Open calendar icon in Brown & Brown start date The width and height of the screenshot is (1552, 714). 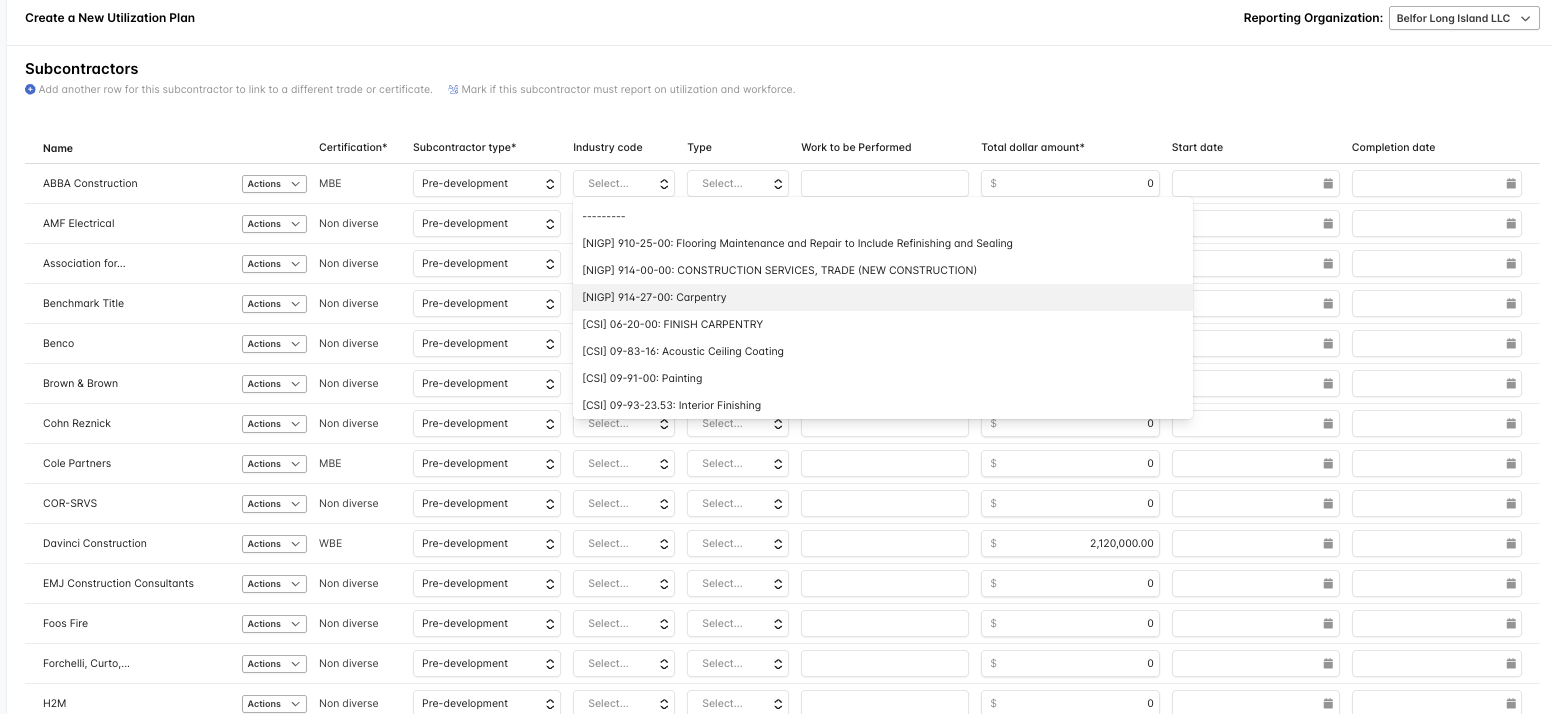click(x=1328, y=384)
